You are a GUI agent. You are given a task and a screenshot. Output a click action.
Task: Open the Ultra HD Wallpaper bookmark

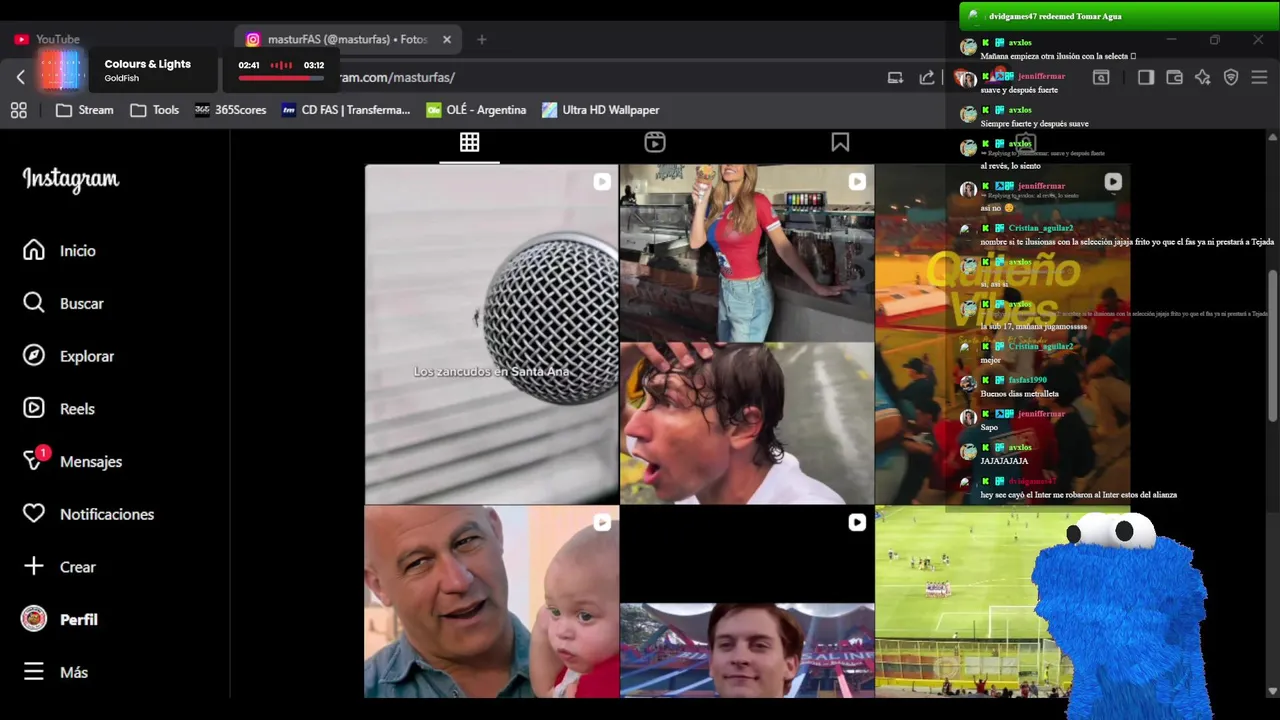point(600,110)
